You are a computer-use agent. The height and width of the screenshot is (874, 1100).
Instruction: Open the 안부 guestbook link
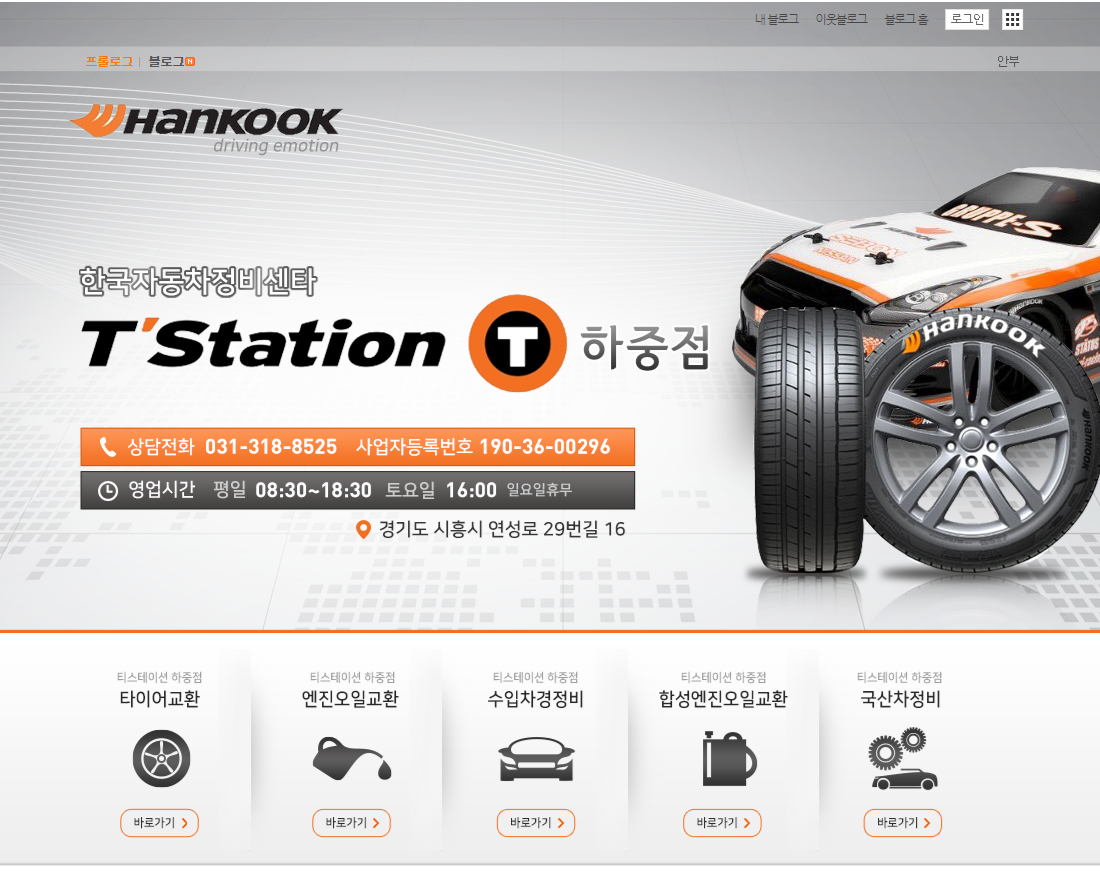(1008, 61)
